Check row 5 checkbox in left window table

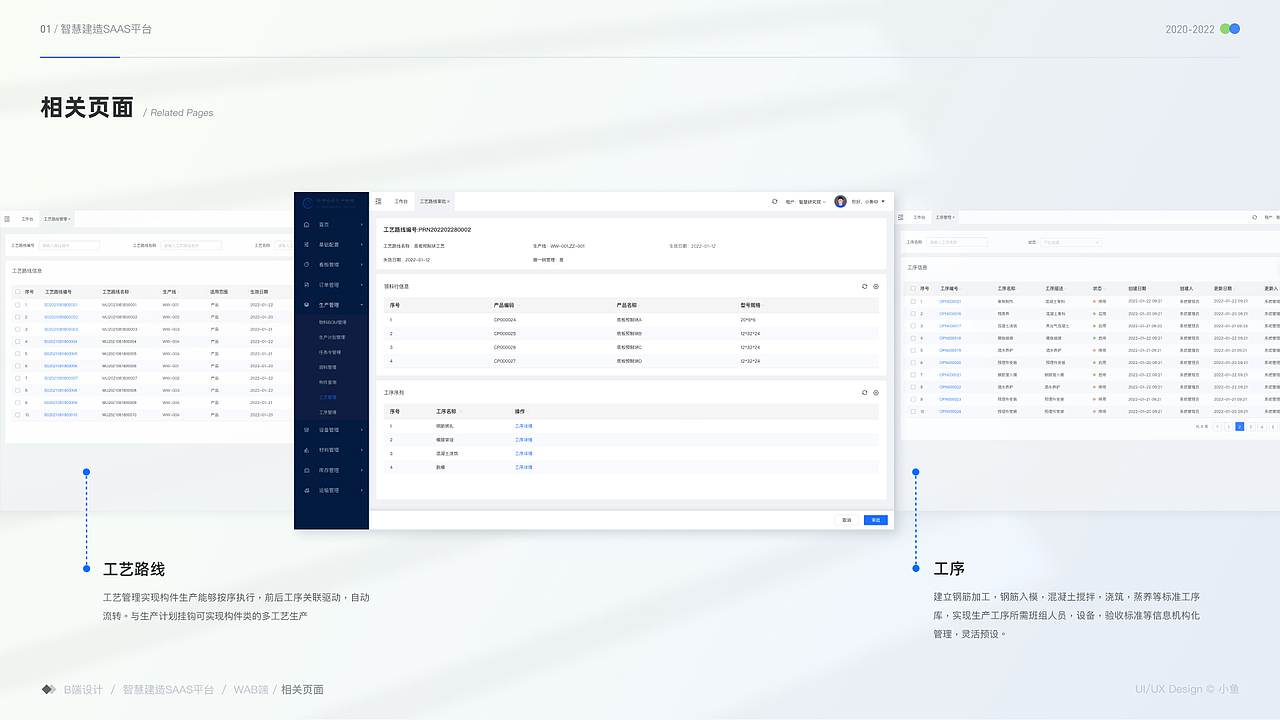click(x=17, y=353)
